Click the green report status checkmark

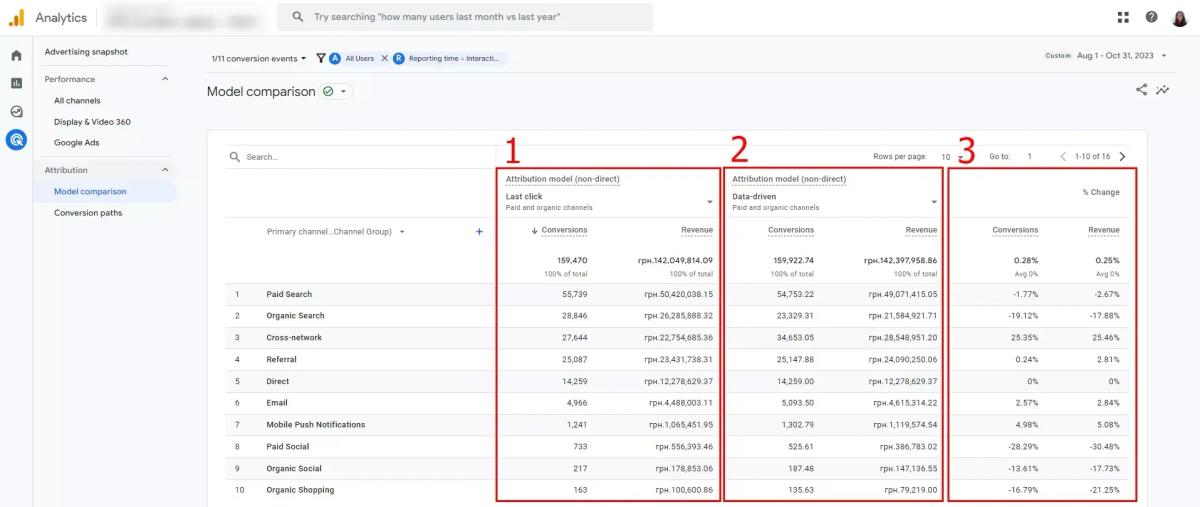[326, 91]
